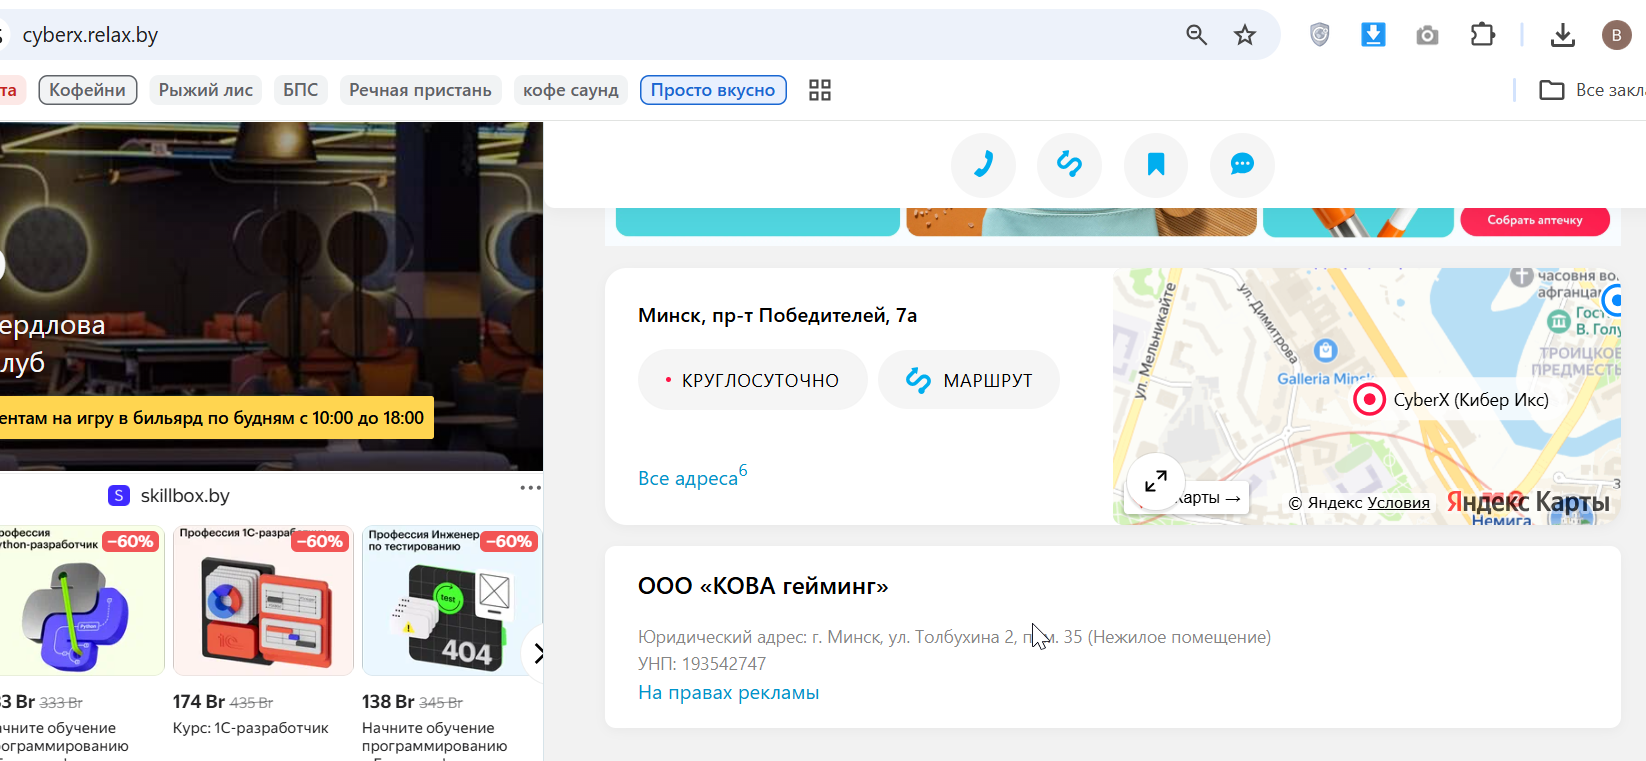Viewport: 1646px width, 761px height.
Task: Expand the Yandex map to fullscreen
Action: (x=1156, y=481)
